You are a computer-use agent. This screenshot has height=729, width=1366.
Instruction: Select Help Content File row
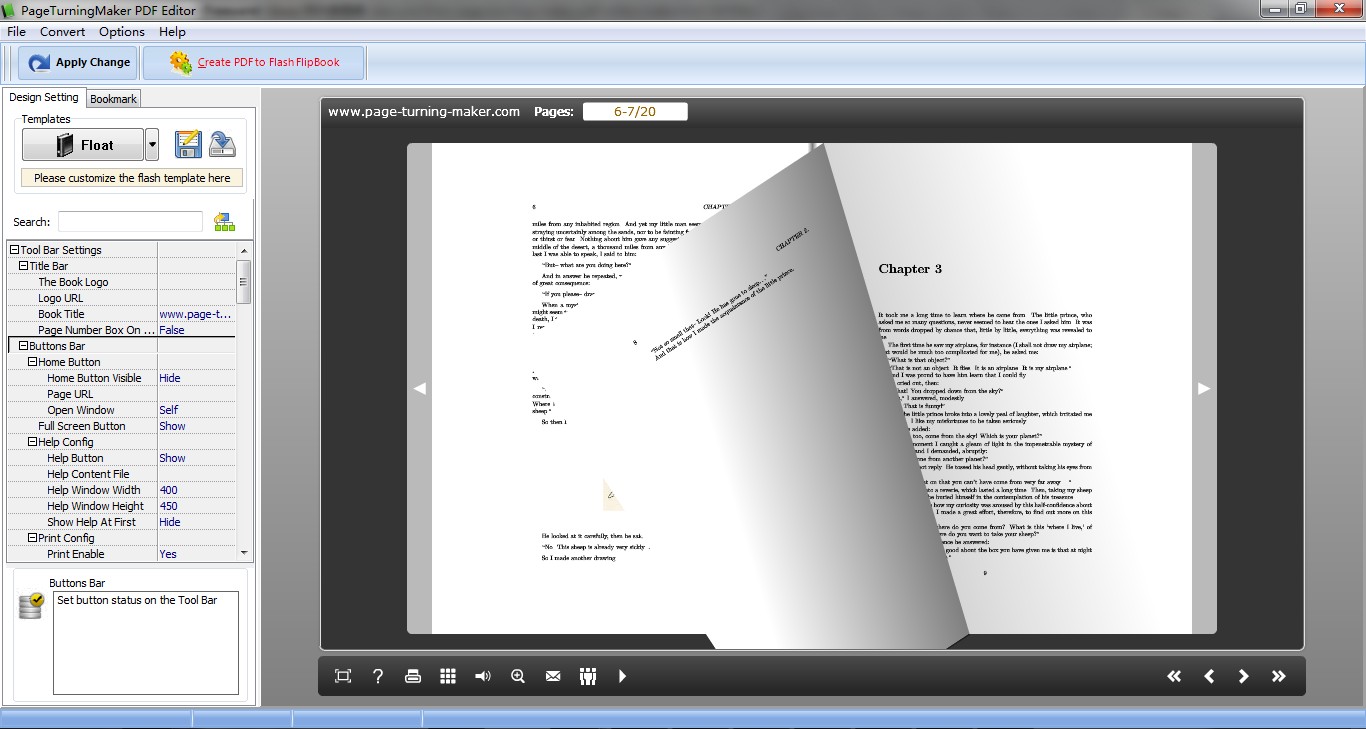coord(122,474)
